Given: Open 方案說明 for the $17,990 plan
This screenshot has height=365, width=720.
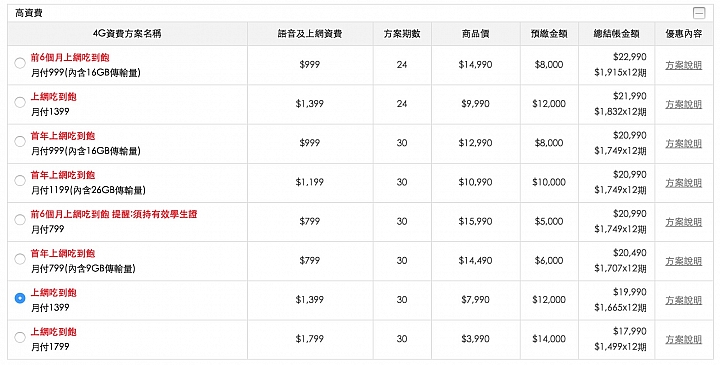Looking at the screenshot, I should pos(684,339).
